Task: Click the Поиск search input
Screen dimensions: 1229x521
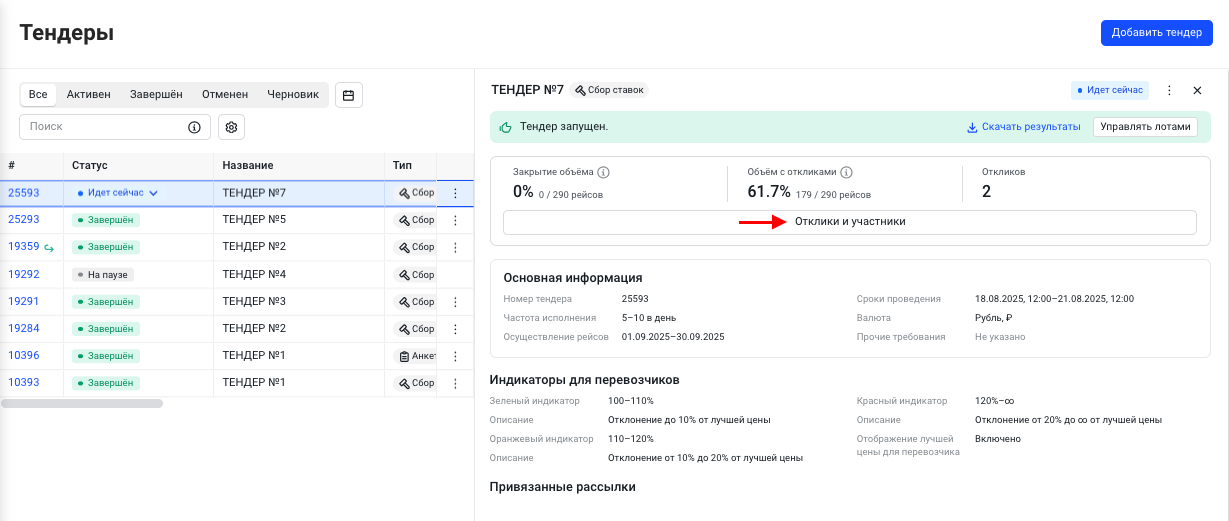Action: [x=101, y=127]
